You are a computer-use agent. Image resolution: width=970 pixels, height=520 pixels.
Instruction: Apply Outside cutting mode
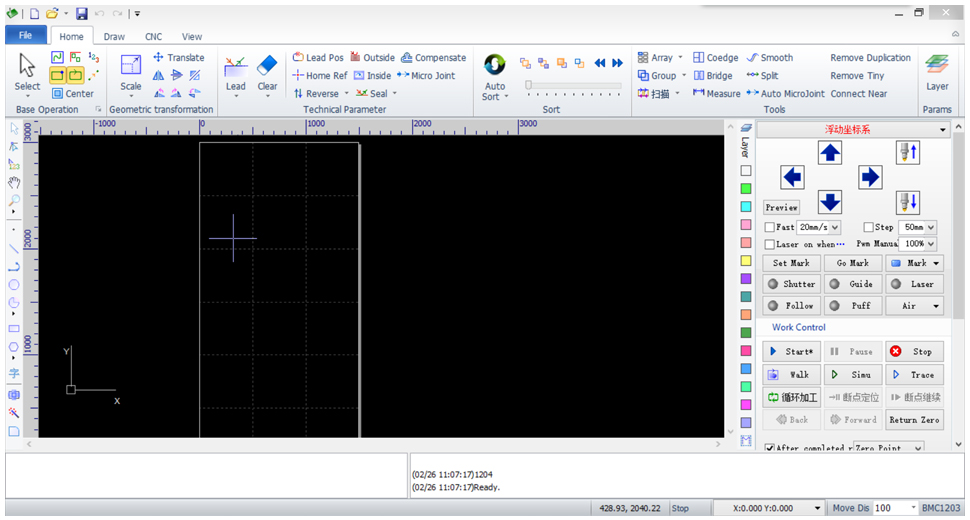[x=372, y=58]
